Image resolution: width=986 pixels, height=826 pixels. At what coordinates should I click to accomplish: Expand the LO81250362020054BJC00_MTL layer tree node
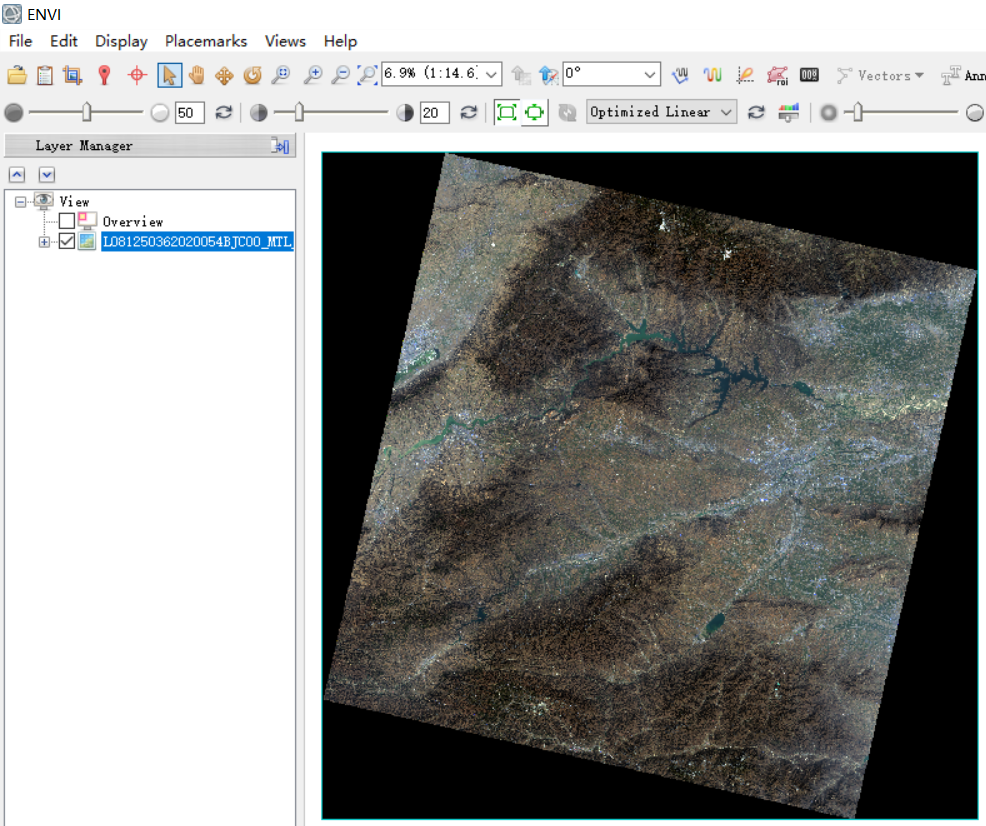click(x=44, y=242)
